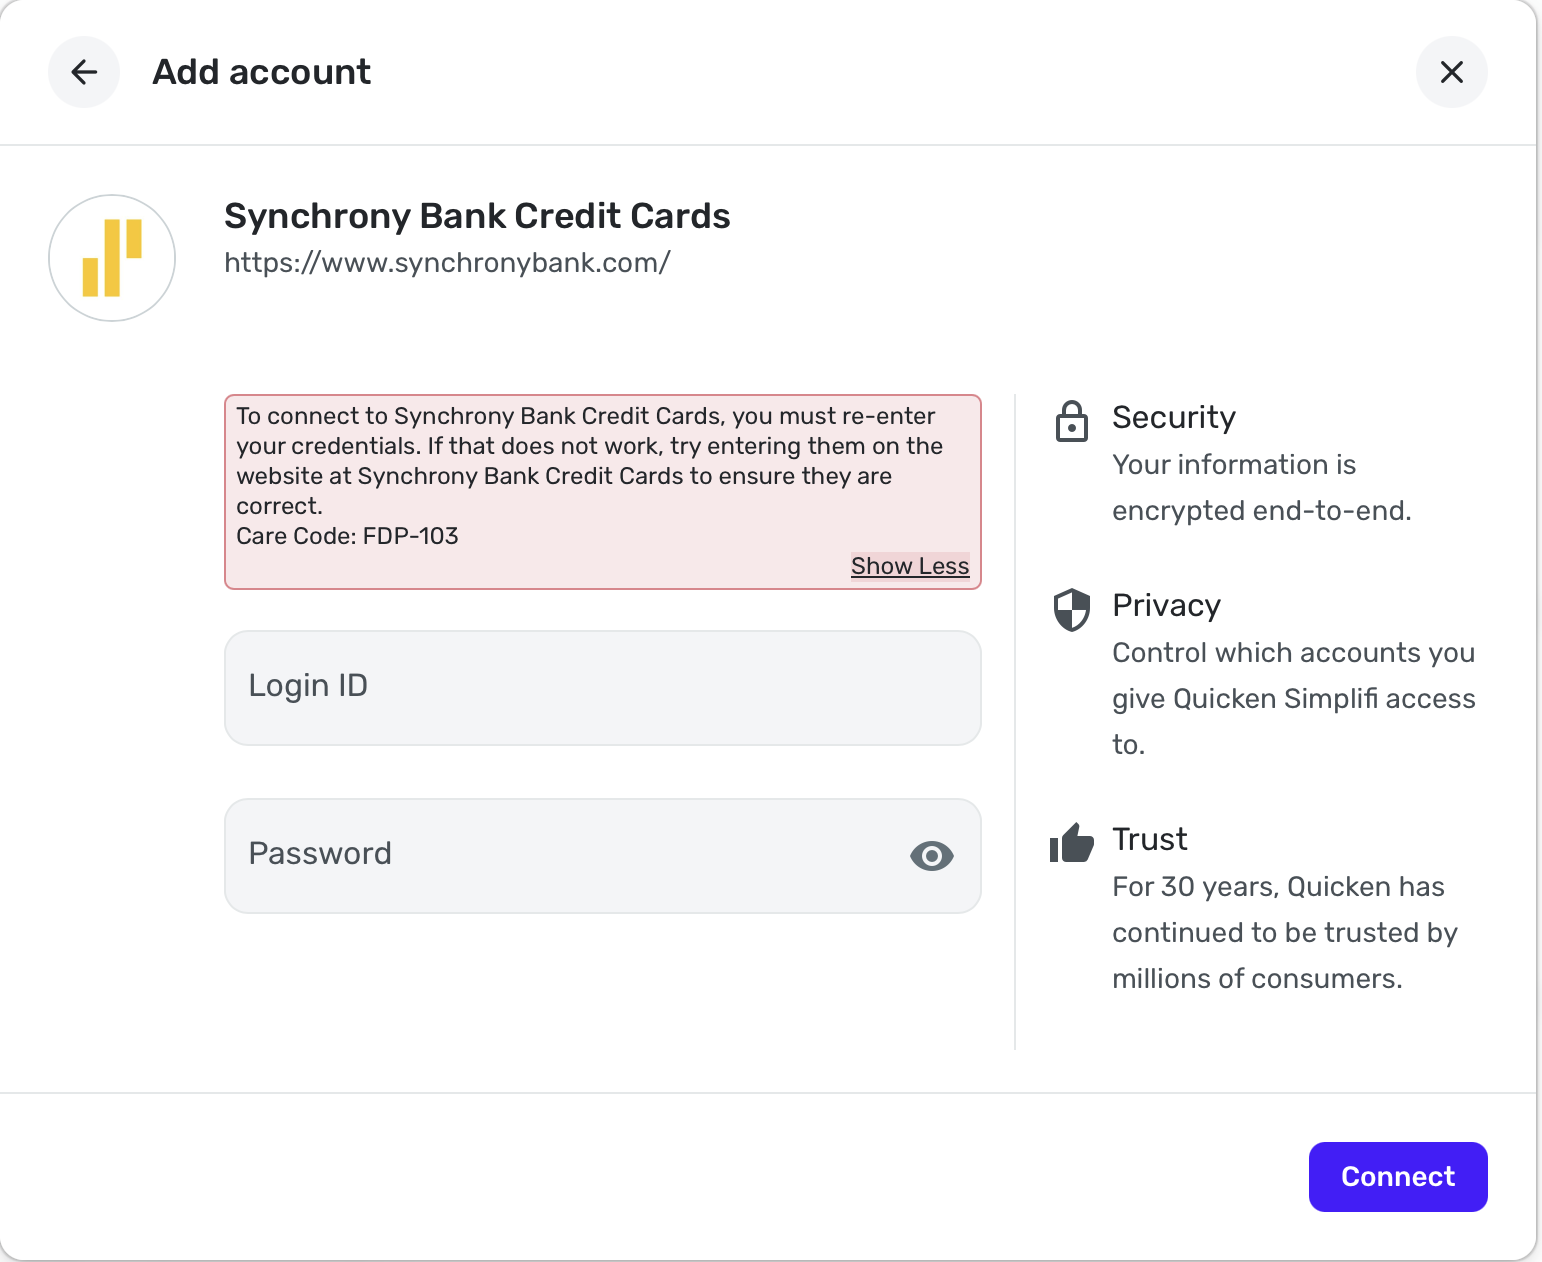Toggle password visibility eye icon
Viewport: 1542px width, 1262px height.
931,856
